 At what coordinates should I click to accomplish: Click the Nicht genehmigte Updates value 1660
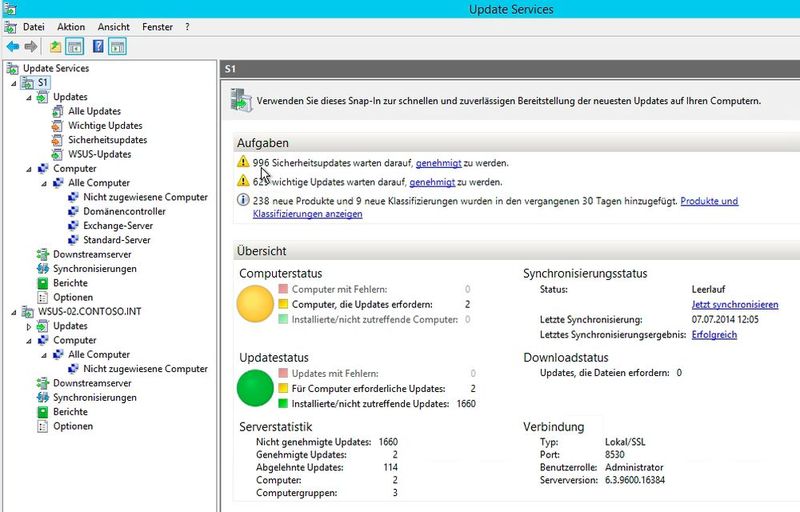point(388,442)
